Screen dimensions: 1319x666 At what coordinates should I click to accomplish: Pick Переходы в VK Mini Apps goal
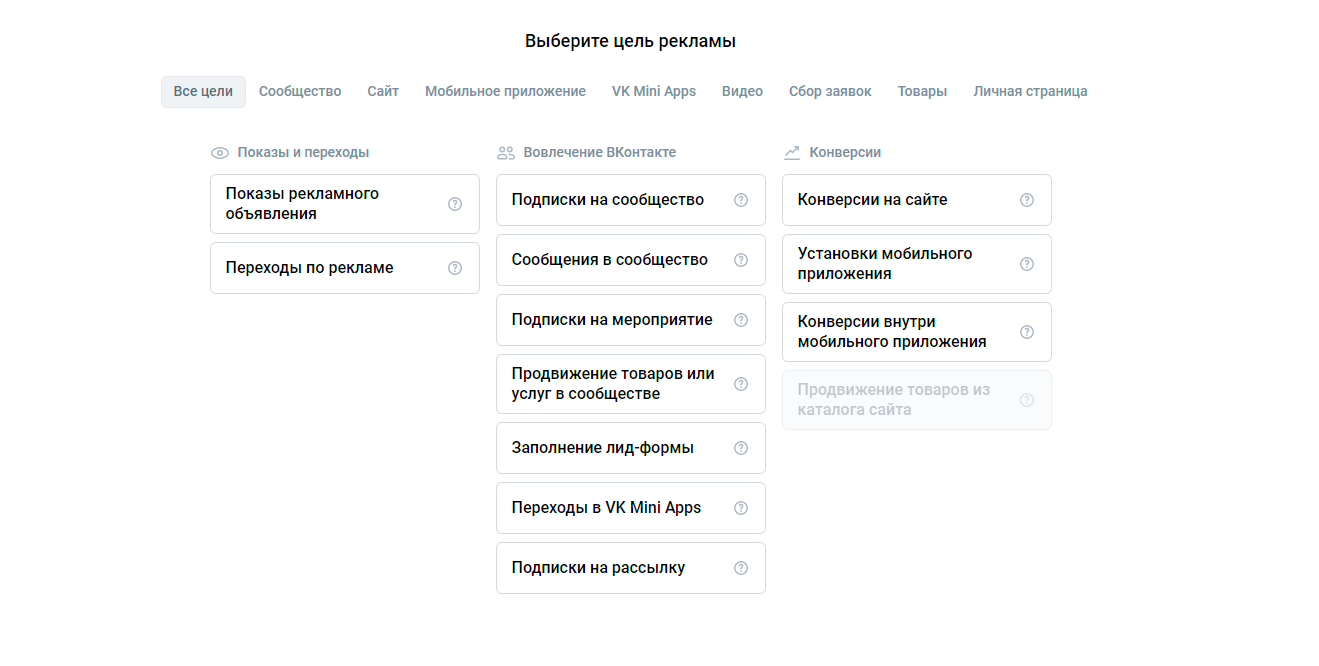click(606, 508)
